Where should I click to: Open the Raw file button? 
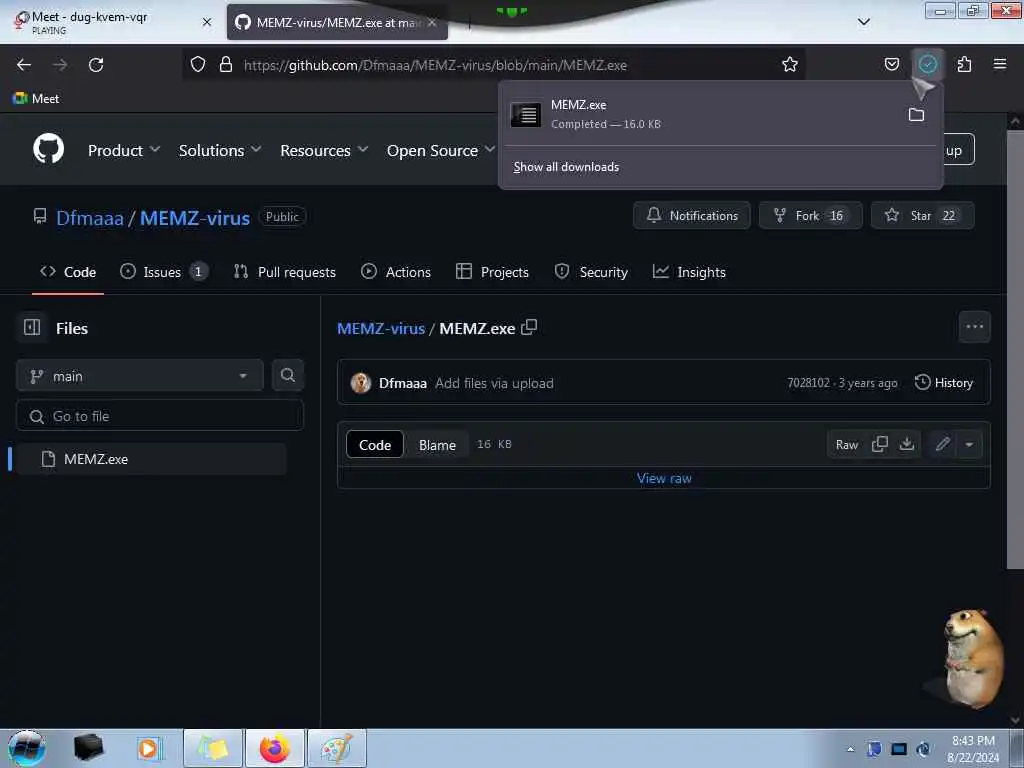coord(846,445)
